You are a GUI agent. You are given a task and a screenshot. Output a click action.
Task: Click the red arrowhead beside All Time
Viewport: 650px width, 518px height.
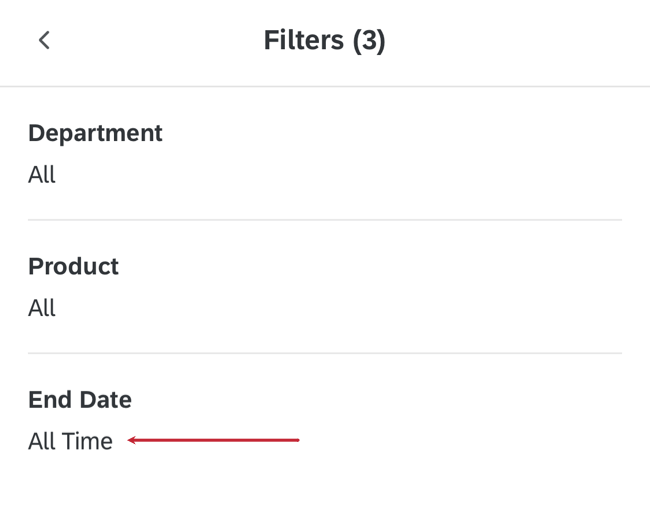pyautogui.click(x=133, y=440)
